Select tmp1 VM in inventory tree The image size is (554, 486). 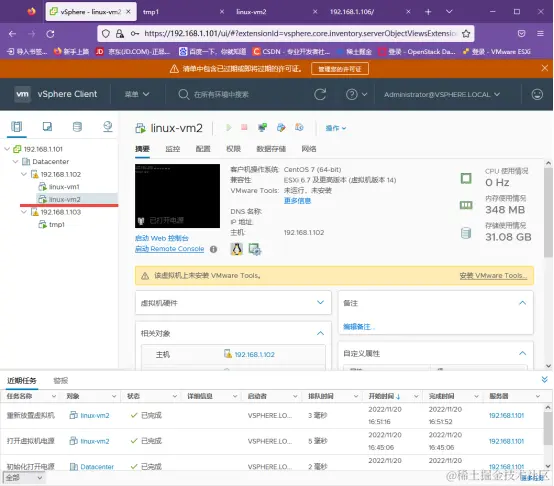(57, 224)
